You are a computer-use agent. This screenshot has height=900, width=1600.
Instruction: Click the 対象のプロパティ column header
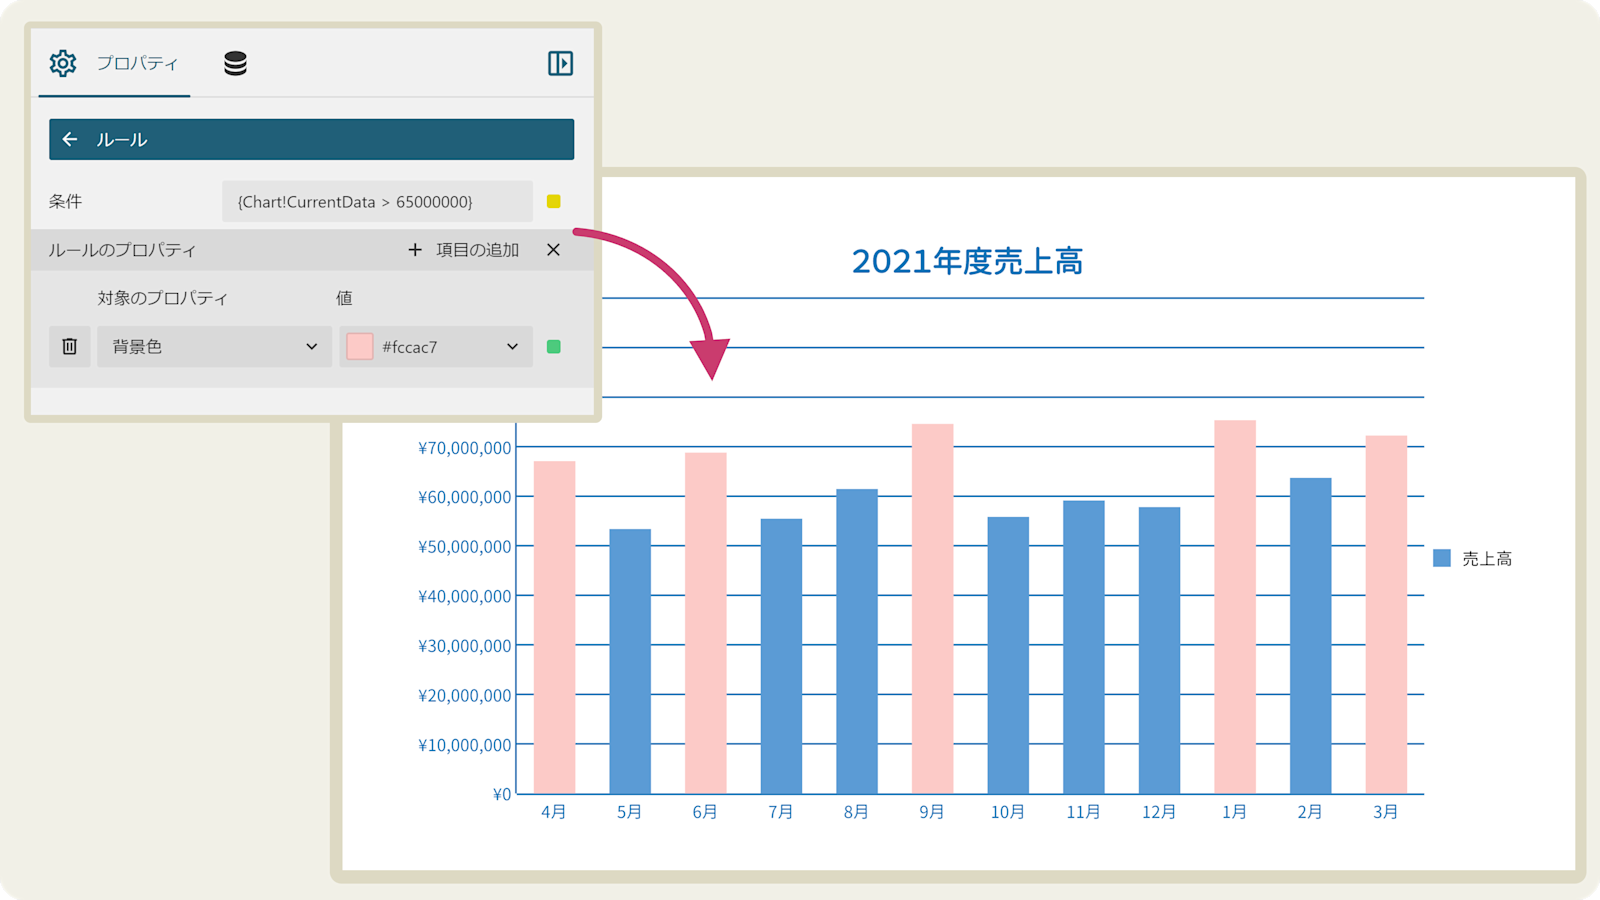(x=163, y=298)
